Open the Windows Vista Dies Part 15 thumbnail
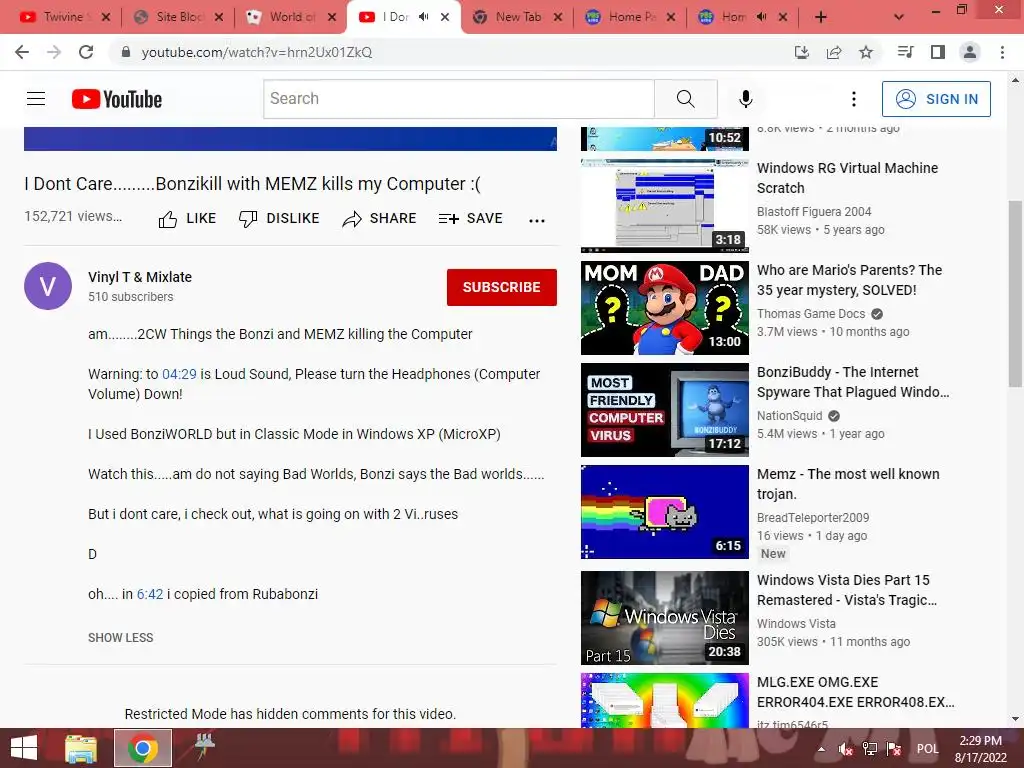 (x=665, y=618)
